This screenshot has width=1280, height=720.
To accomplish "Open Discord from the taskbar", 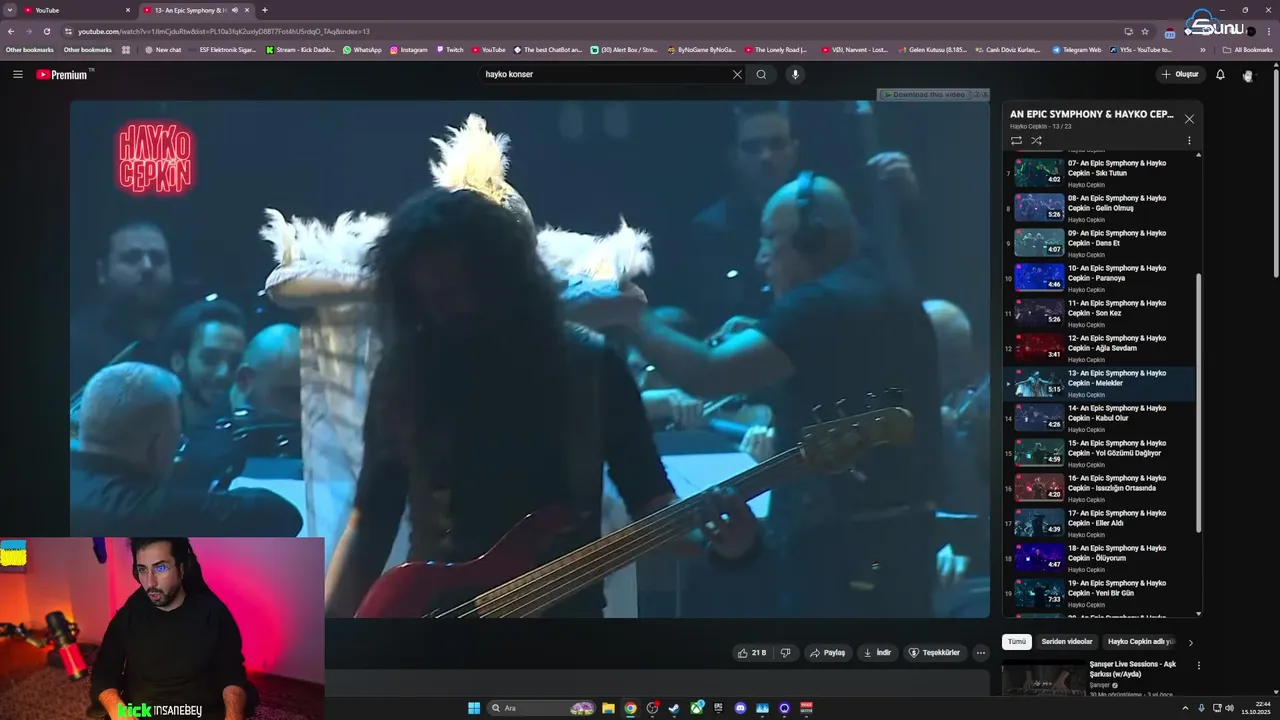I will 740,708.
